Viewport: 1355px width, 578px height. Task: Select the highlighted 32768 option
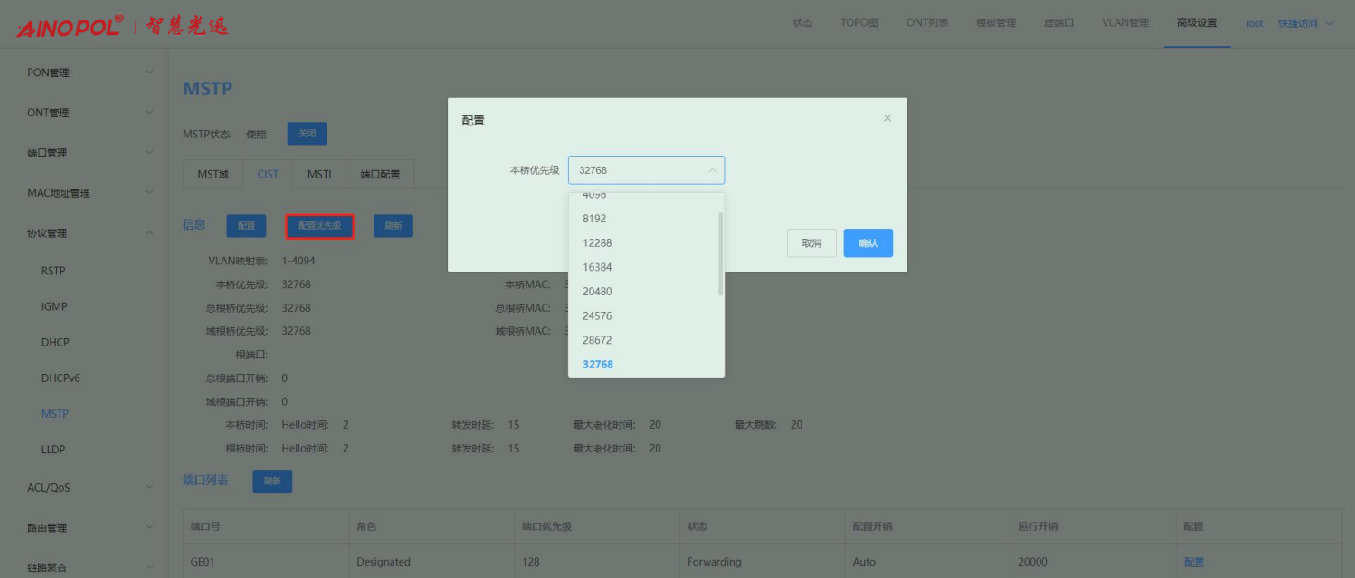[x=597, y=364]
